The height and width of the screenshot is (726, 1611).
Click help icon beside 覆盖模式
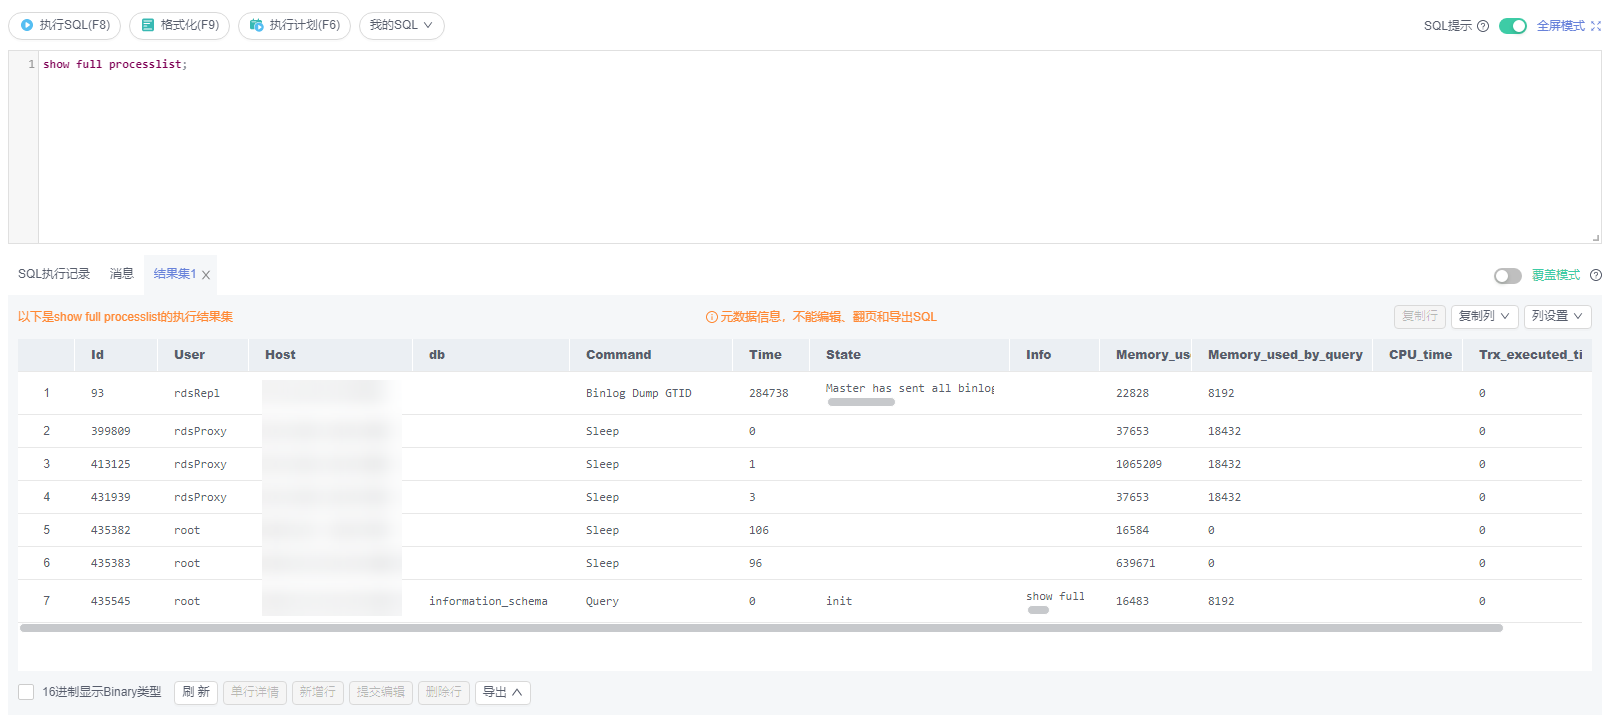pos(1596,275)
